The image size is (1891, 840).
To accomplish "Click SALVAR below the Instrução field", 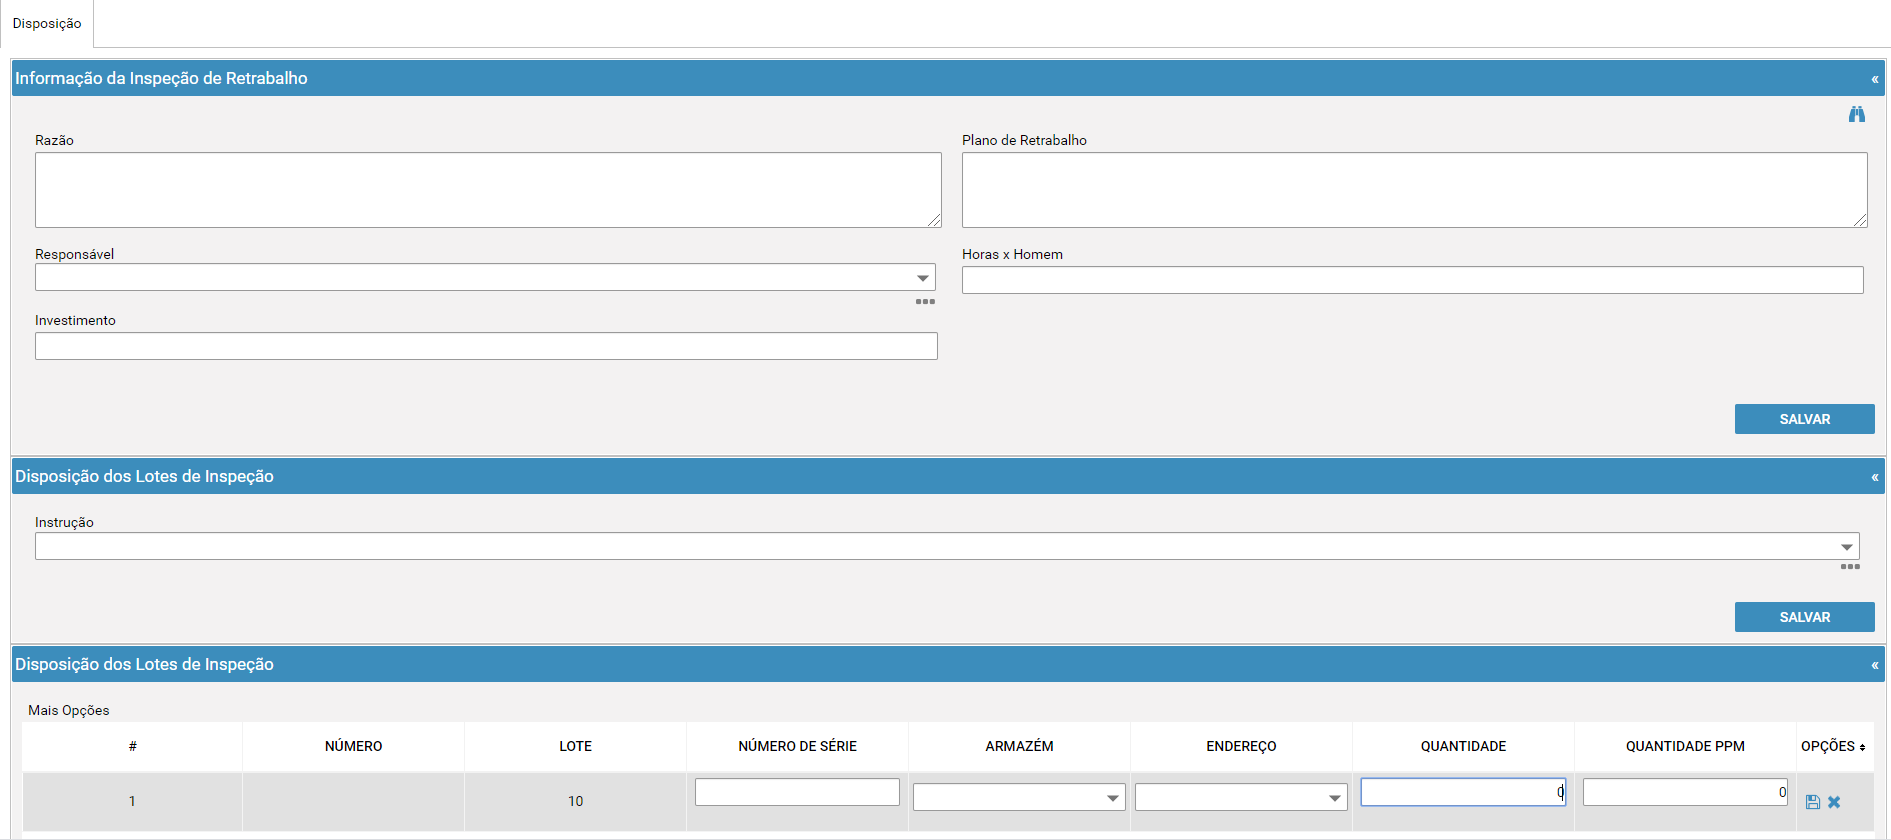I will 1804,617.
